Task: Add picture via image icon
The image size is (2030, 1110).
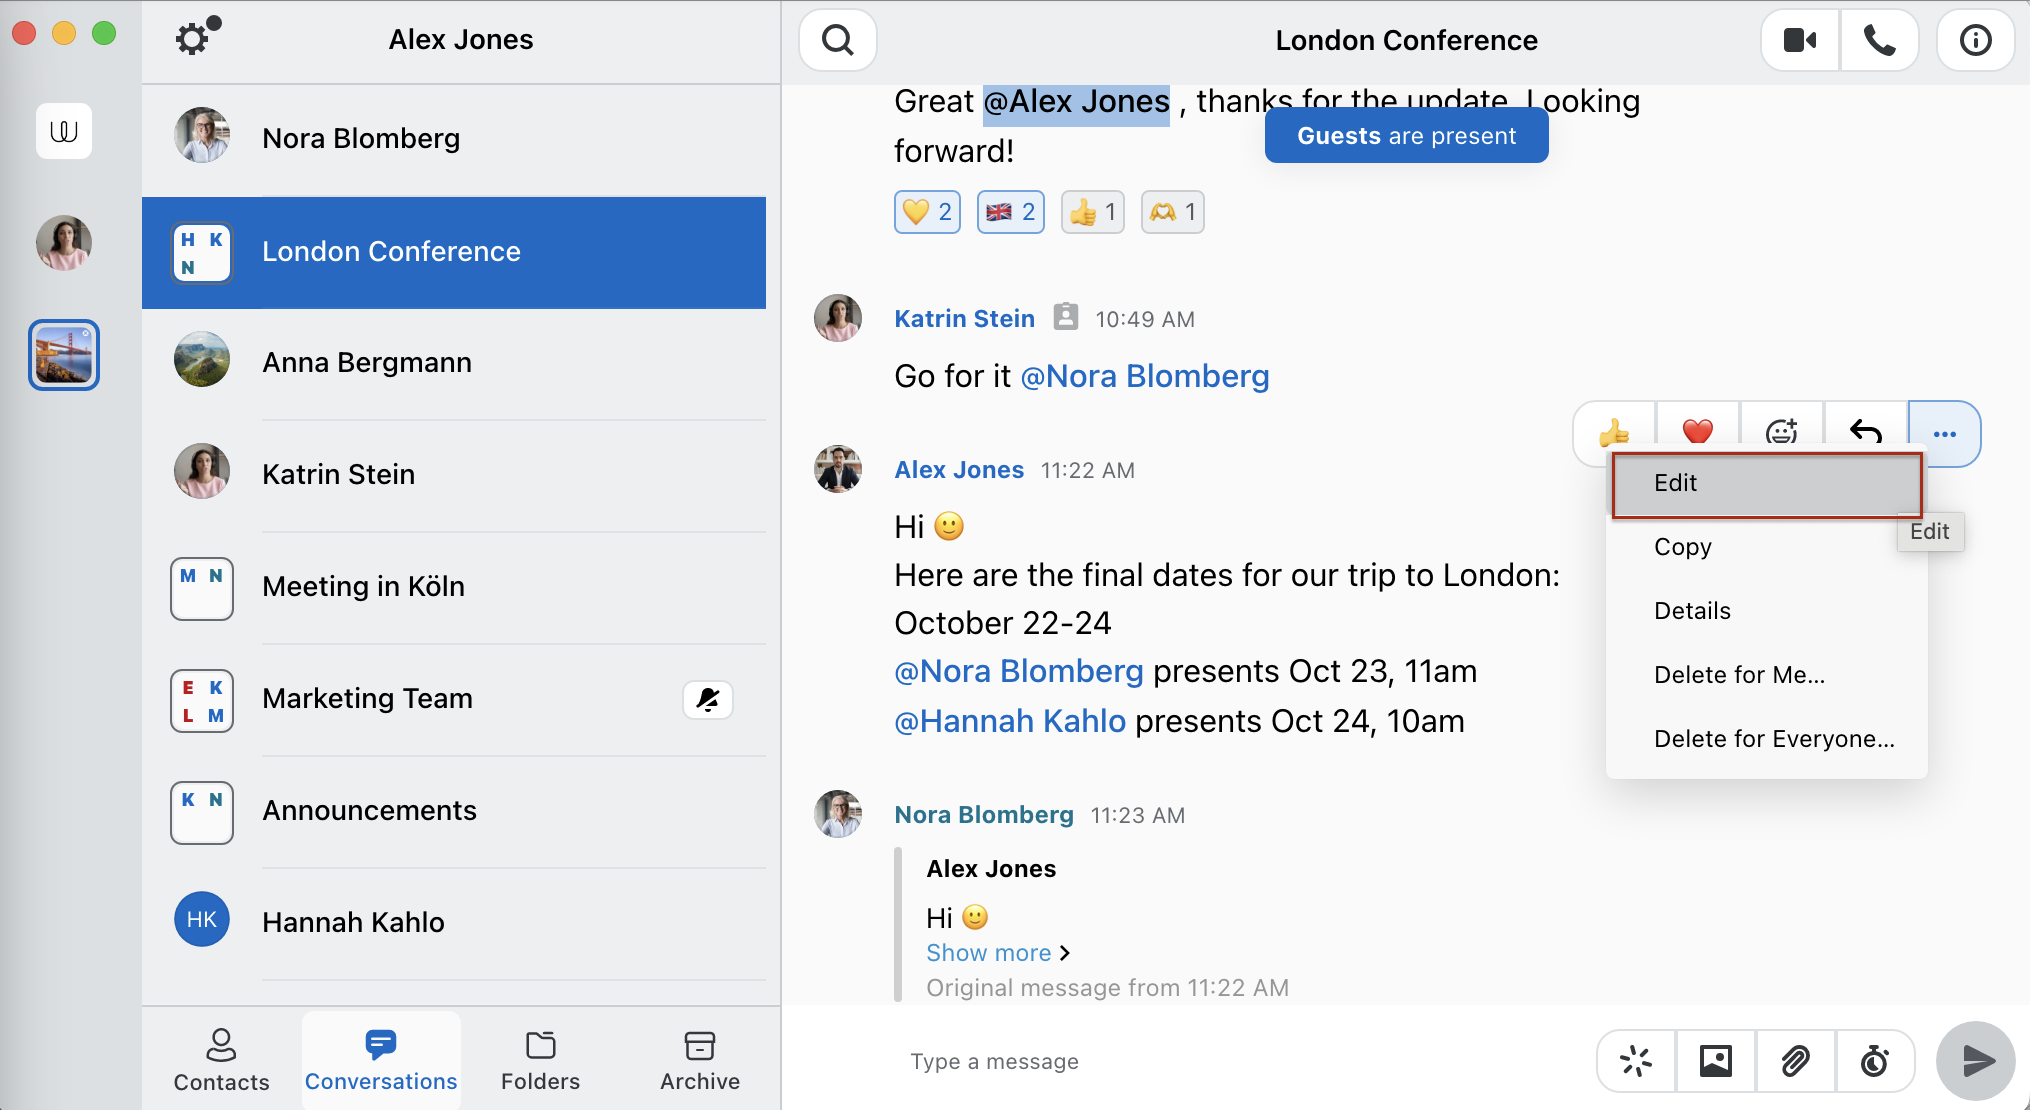Action: [1716, 1061]
